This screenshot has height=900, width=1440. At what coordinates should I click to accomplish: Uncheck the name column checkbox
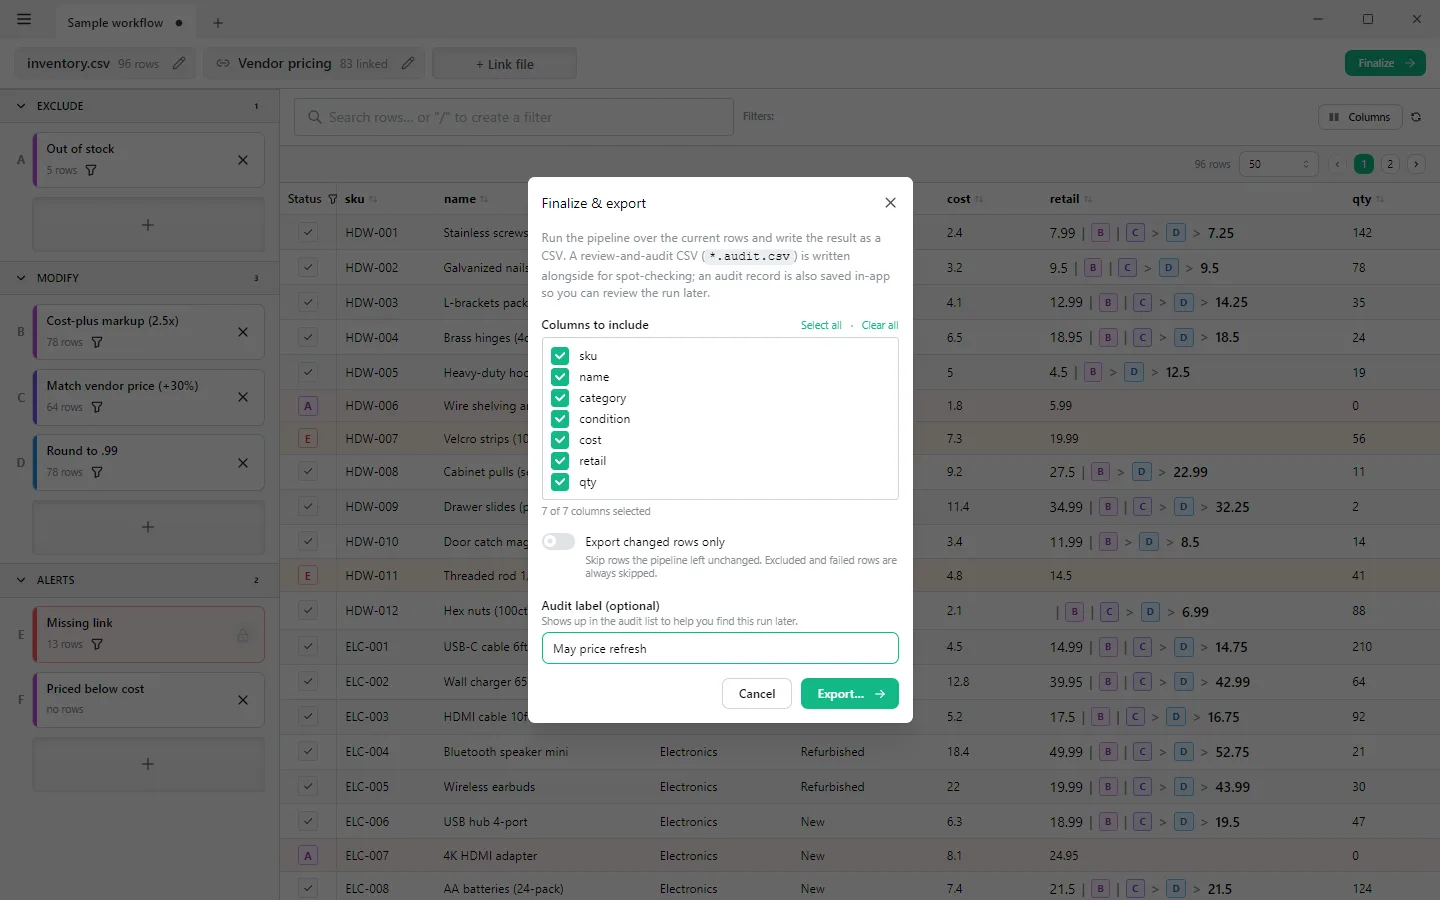(x=560, y=377)
